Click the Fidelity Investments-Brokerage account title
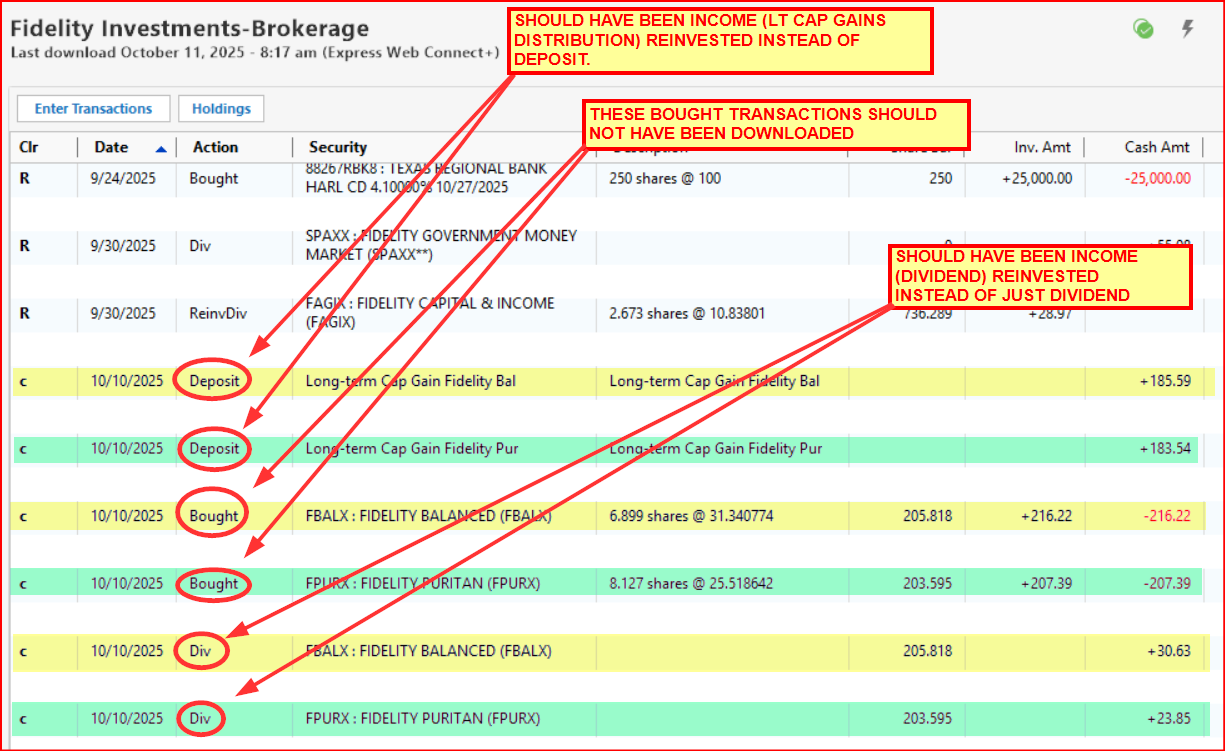The height and width of the screenshot is (751, 1225). [190, 29]
